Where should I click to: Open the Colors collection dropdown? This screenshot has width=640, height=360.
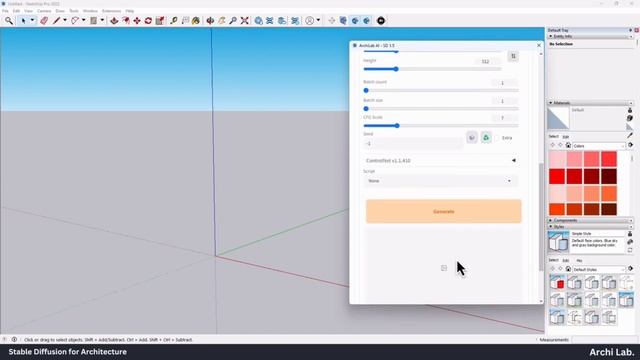(x=599, y=146)
